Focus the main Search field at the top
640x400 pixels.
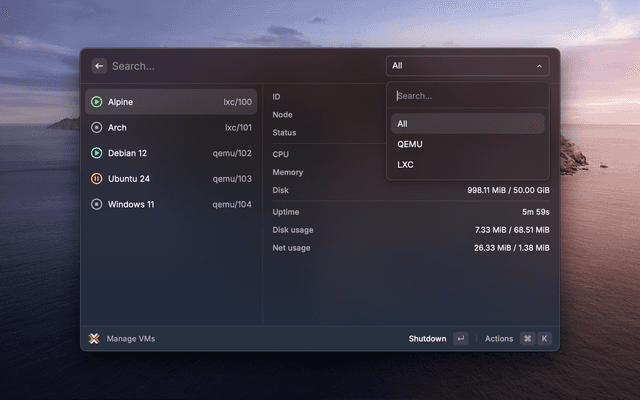coord(240,66)
